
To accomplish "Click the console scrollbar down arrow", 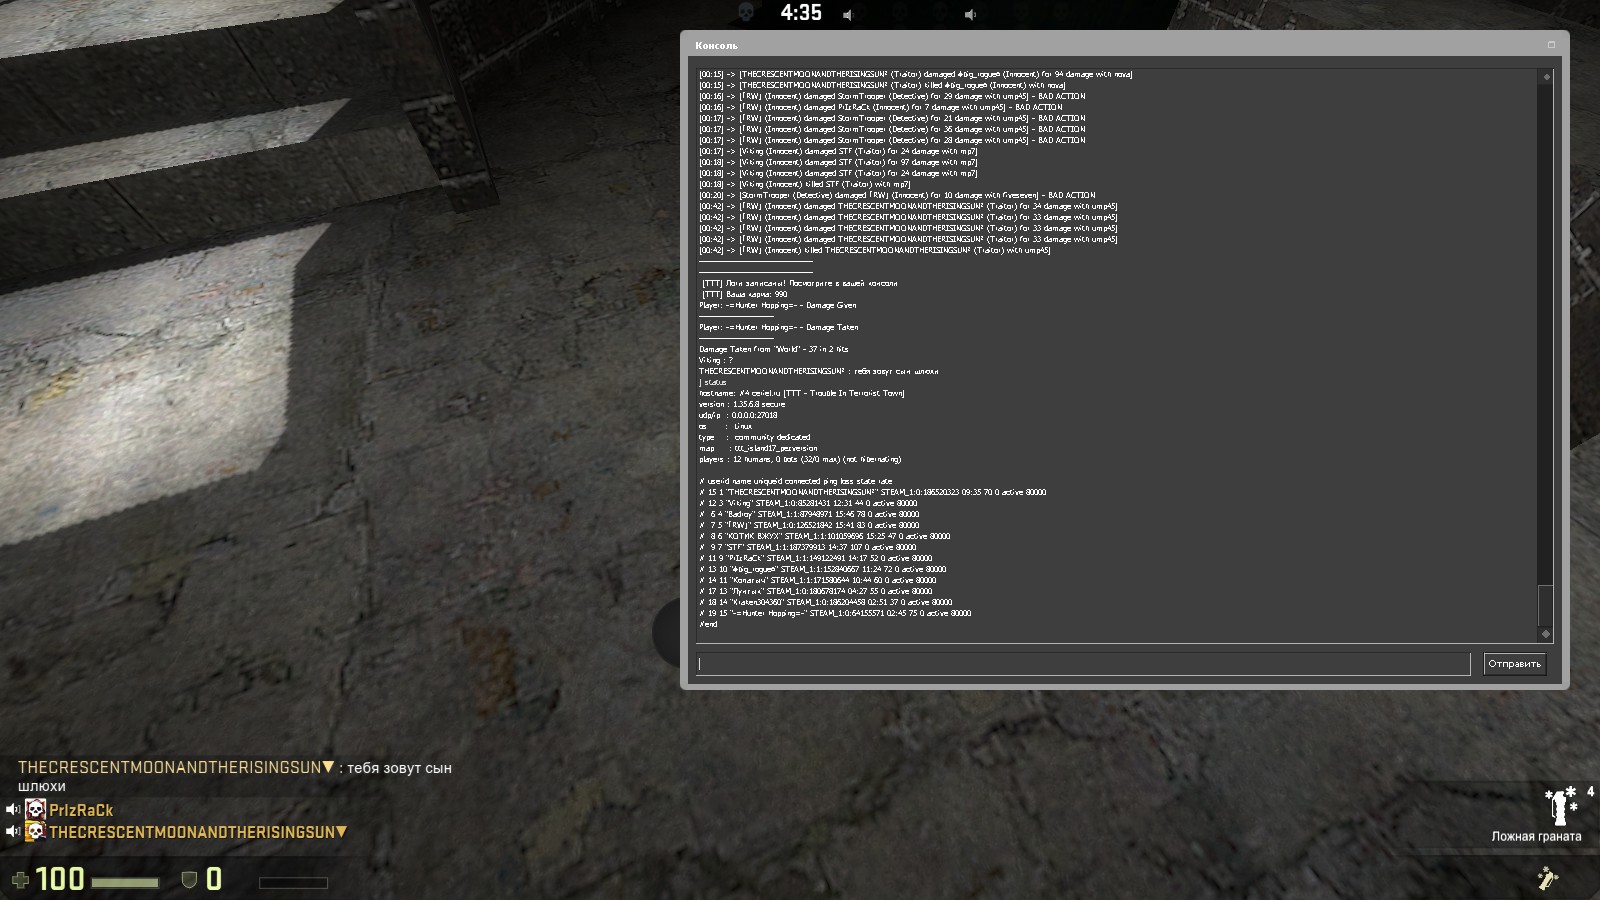I will coord(1546,634).
